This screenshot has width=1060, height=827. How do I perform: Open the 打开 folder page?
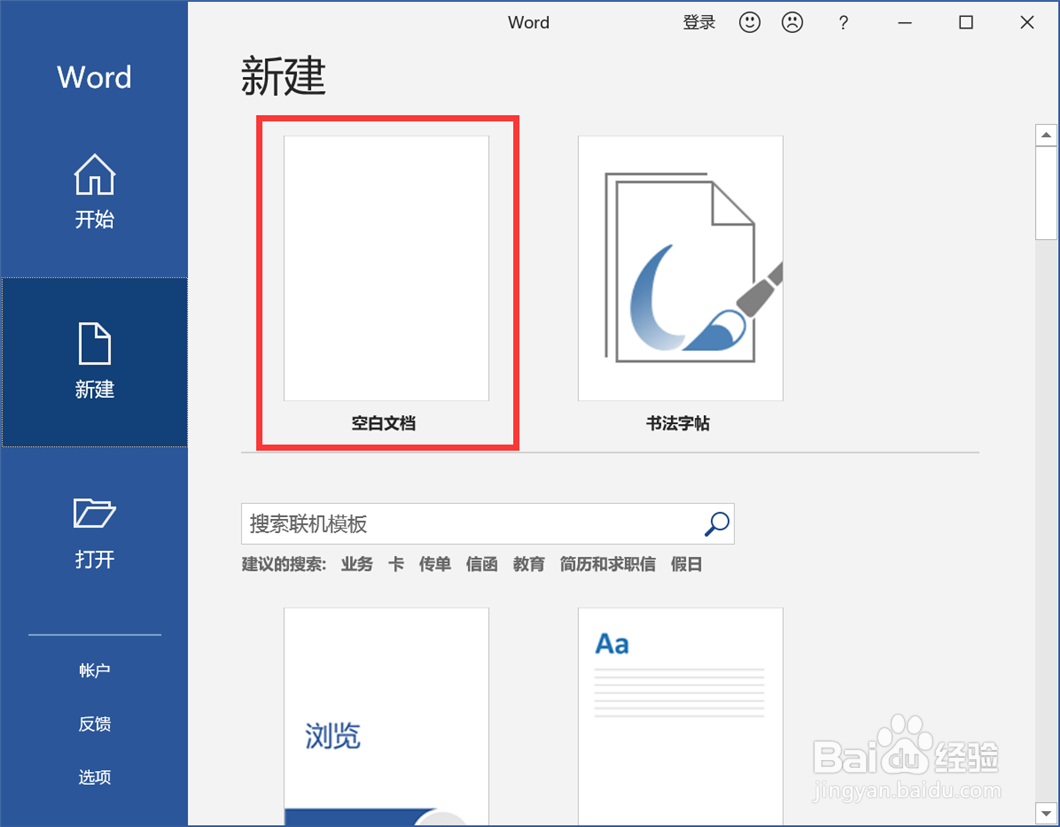point(95,533)
